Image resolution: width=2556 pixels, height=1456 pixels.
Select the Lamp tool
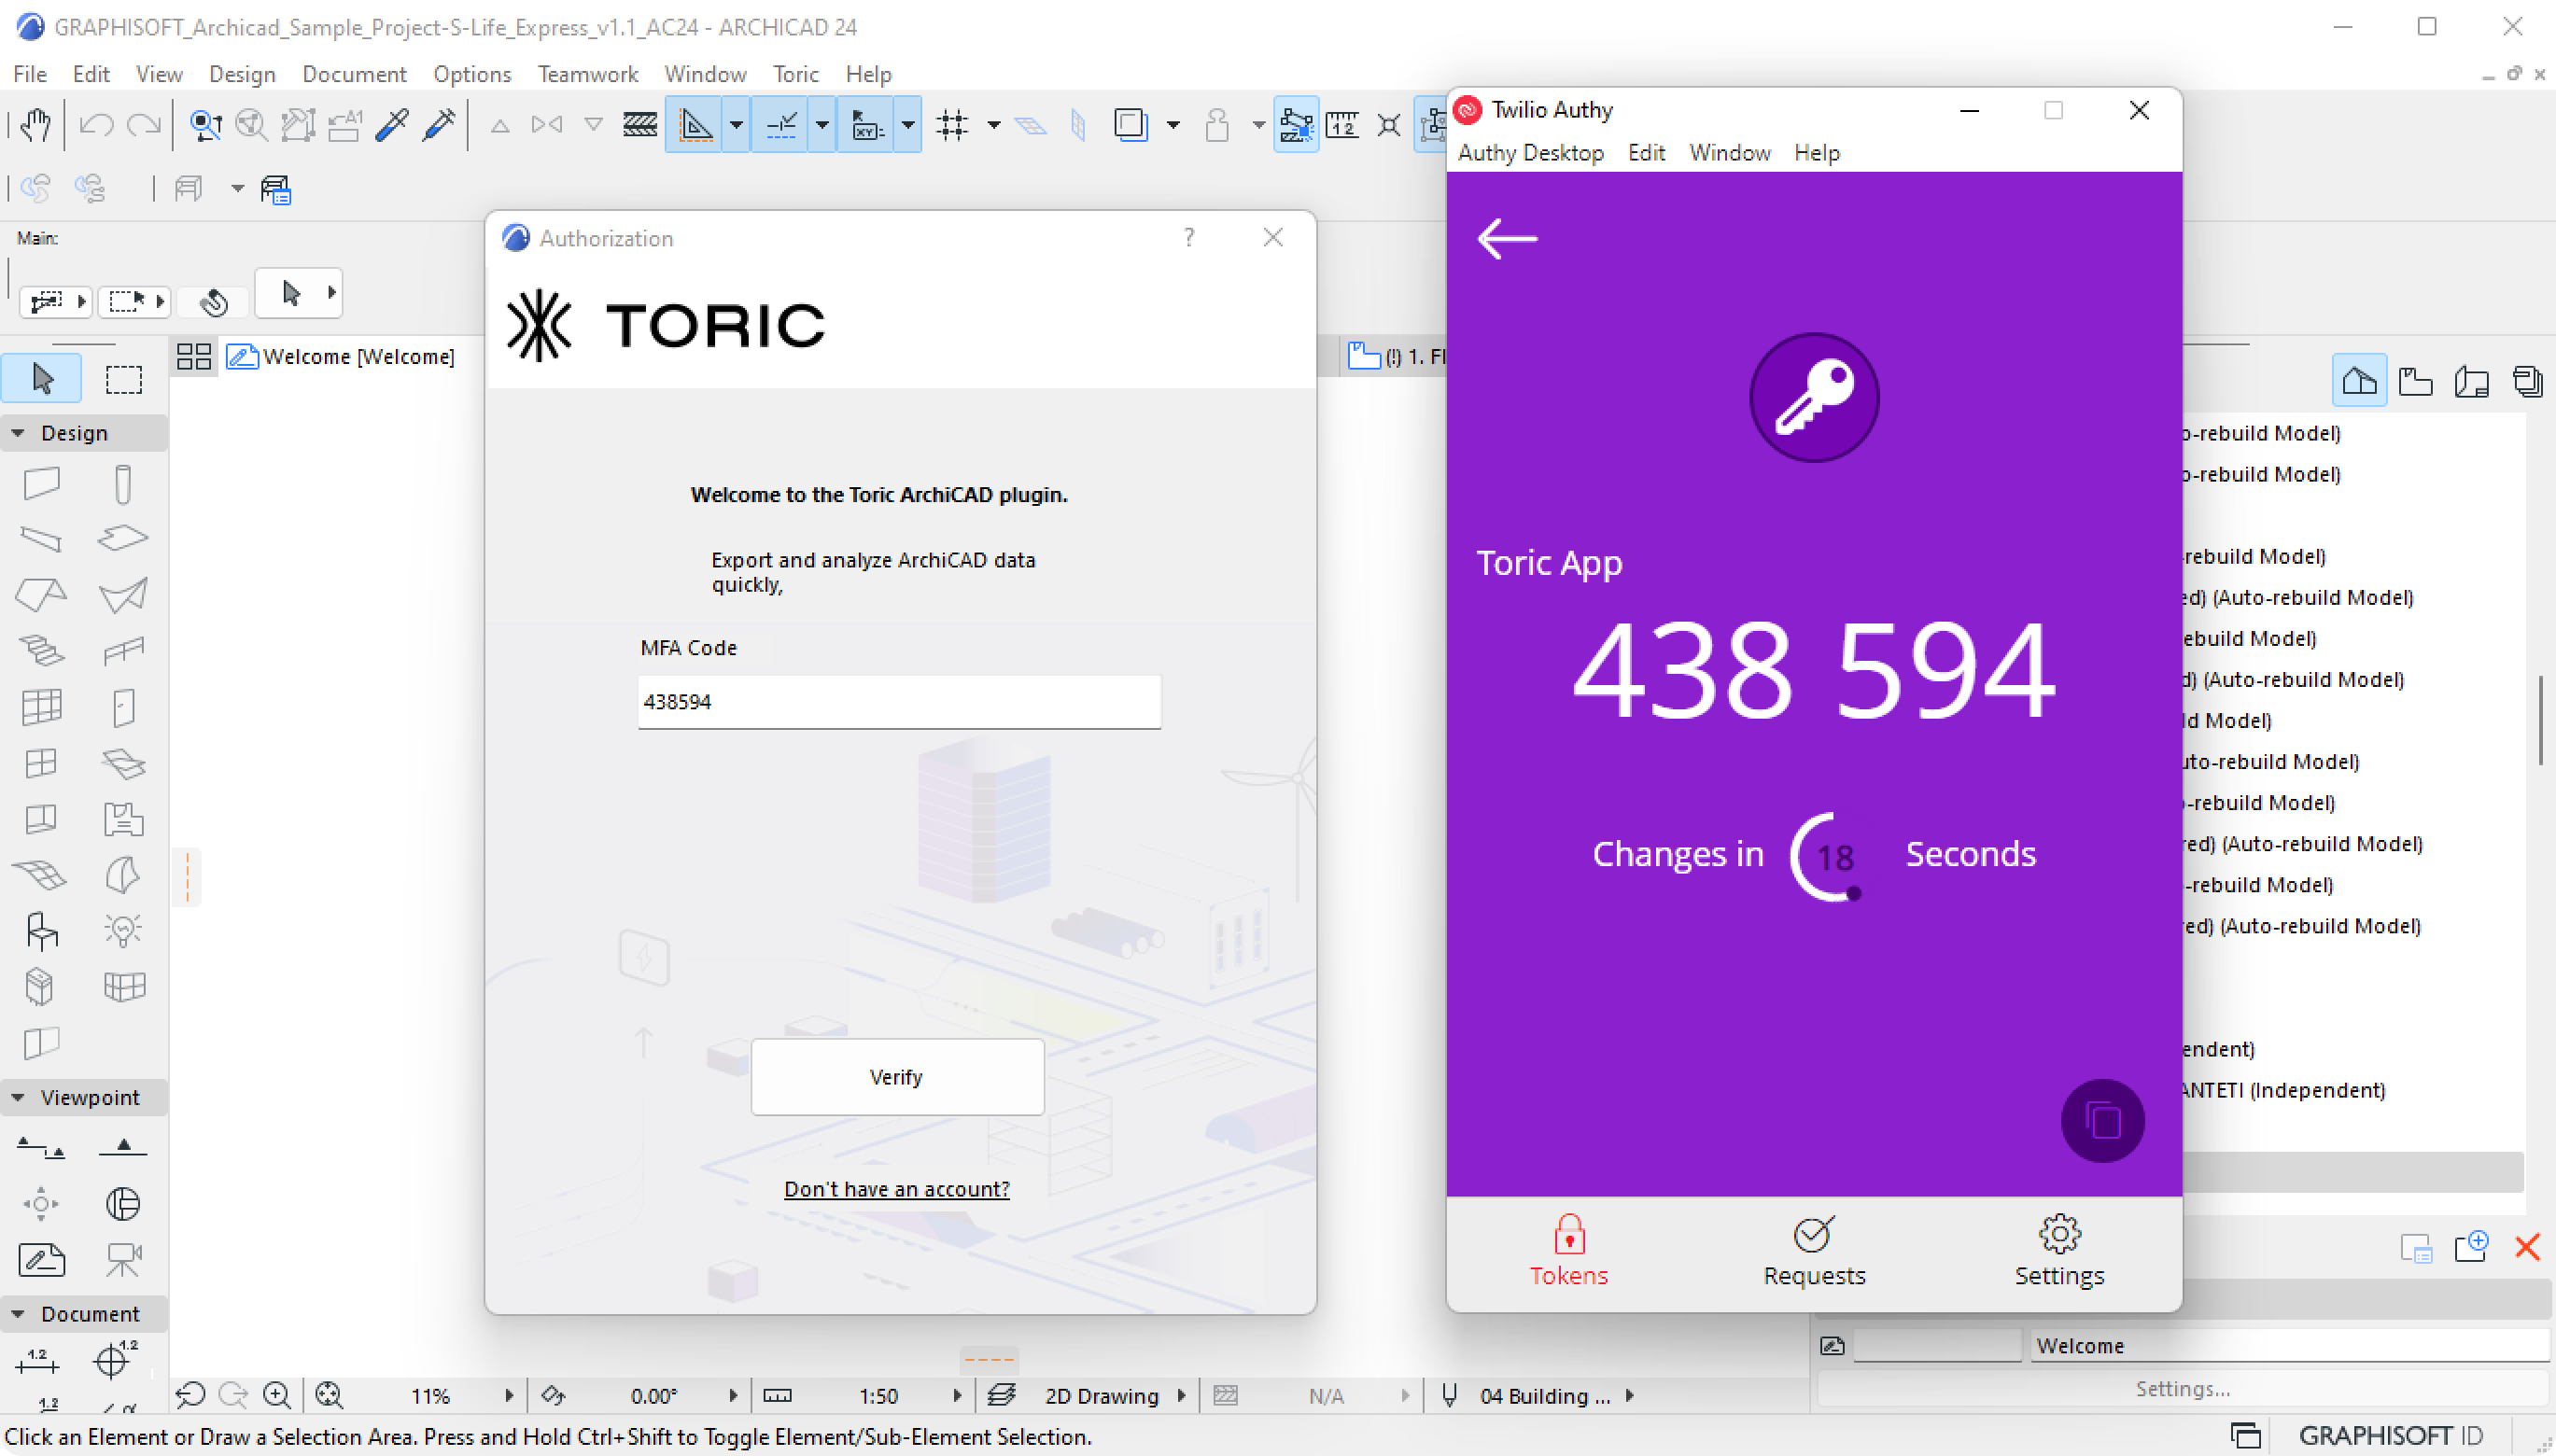pyautogui.click(x=122, y=929)
